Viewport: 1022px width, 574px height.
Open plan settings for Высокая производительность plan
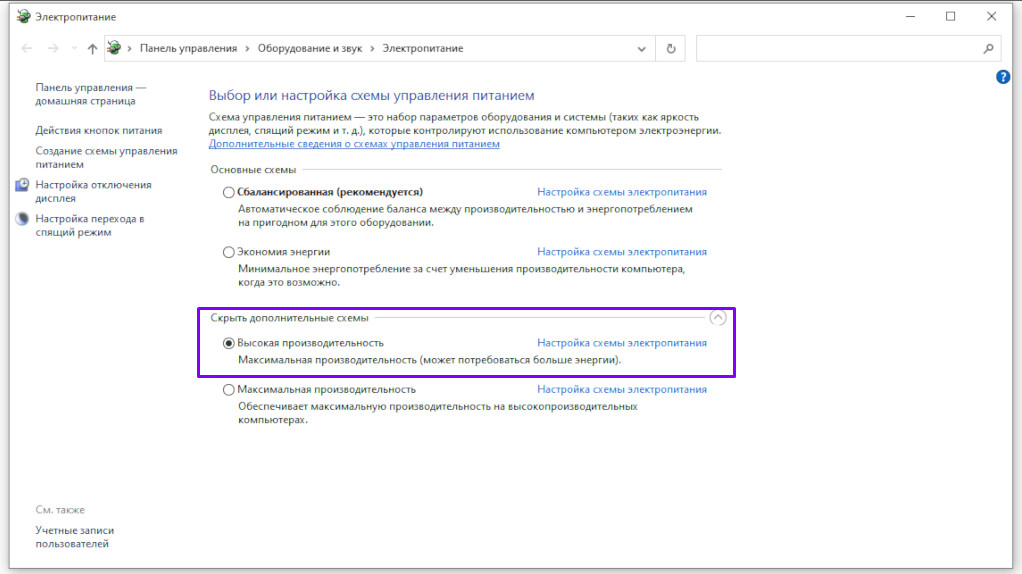pos(621,343)
